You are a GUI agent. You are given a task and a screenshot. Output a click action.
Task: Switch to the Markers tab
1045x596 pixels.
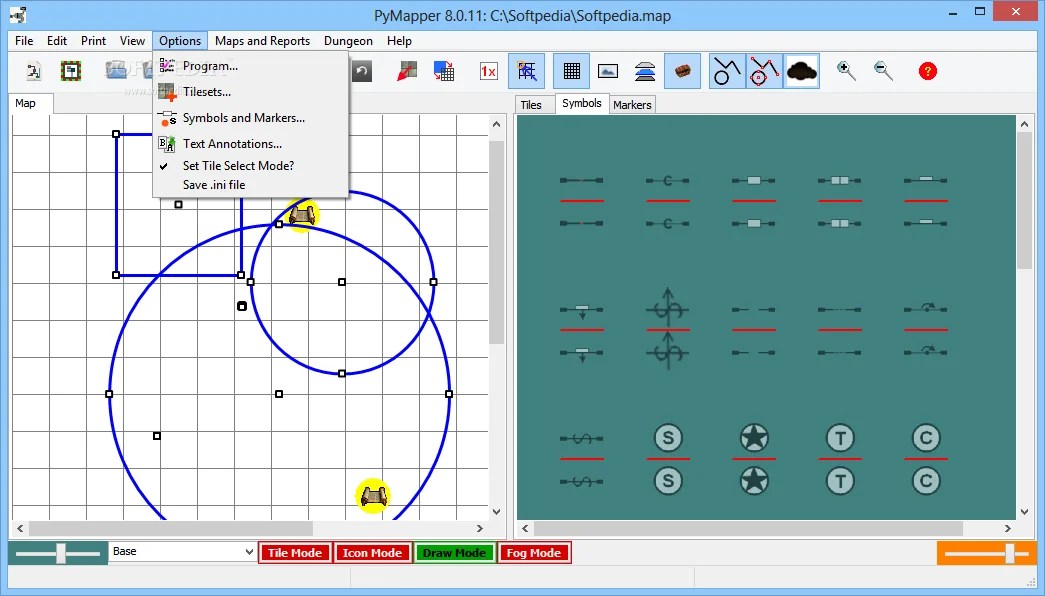pos(632,105)
